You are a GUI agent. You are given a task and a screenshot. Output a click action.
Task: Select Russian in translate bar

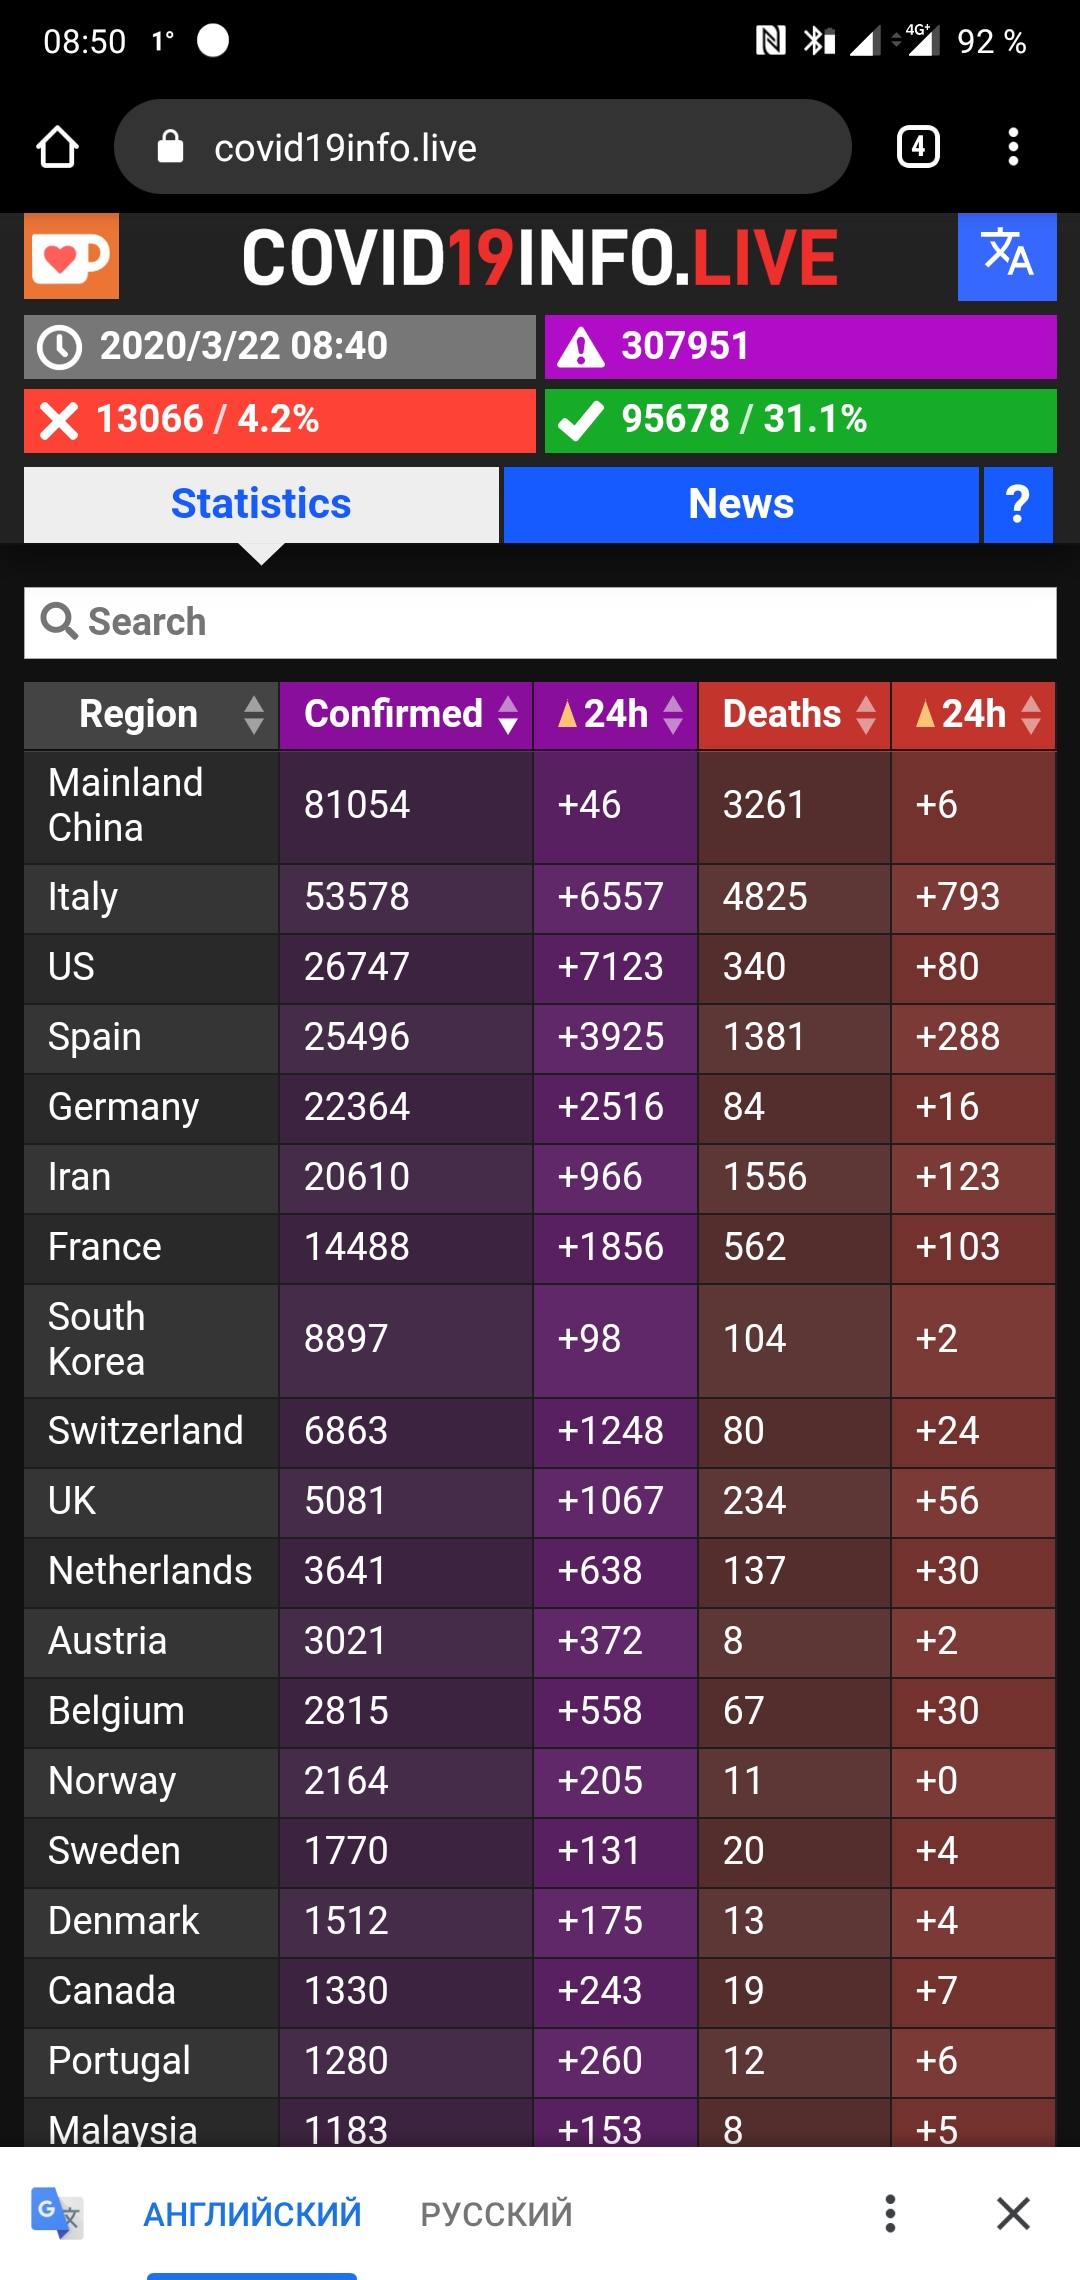496,2214
